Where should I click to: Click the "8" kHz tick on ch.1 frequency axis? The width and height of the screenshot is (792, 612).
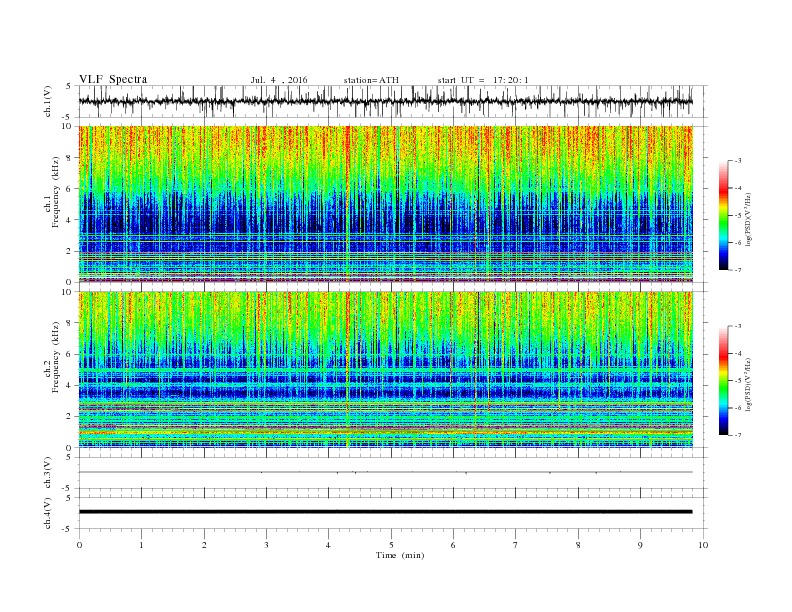70,158
